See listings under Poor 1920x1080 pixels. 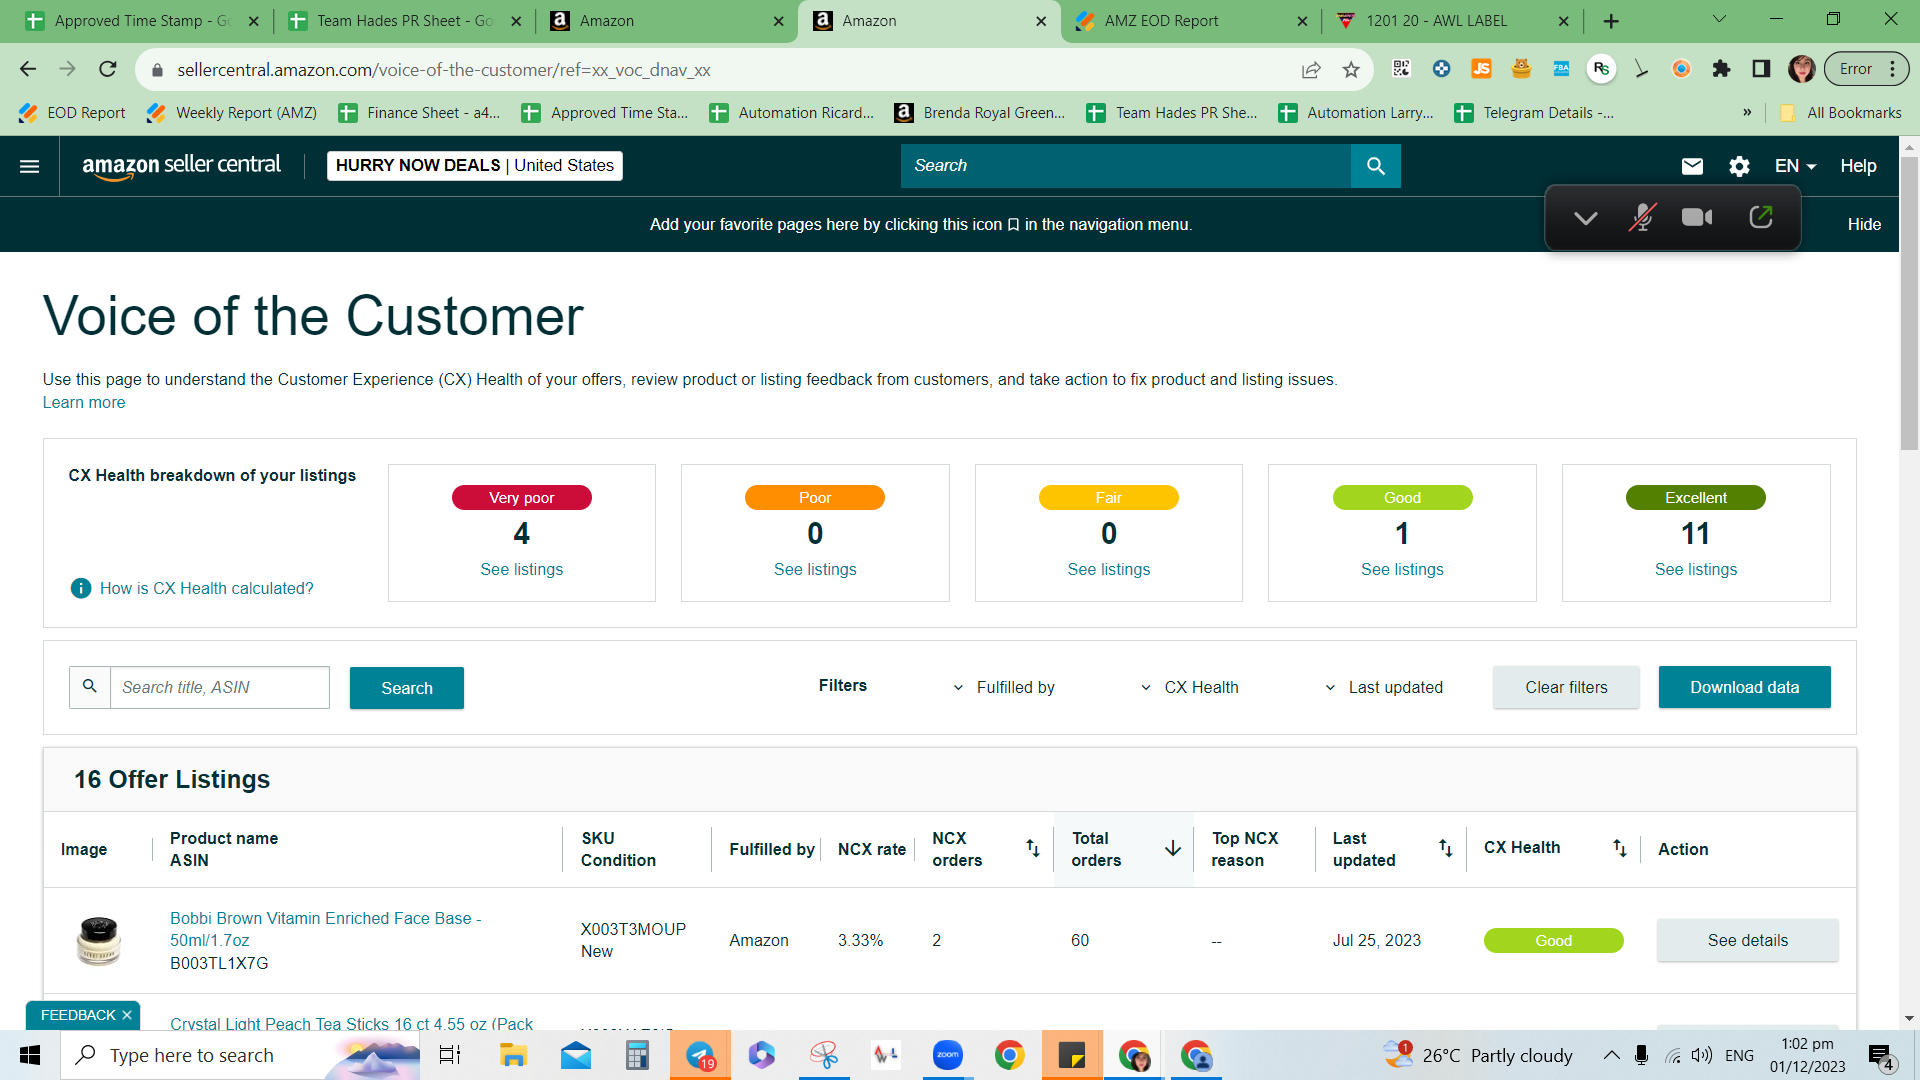coord(815,569)
